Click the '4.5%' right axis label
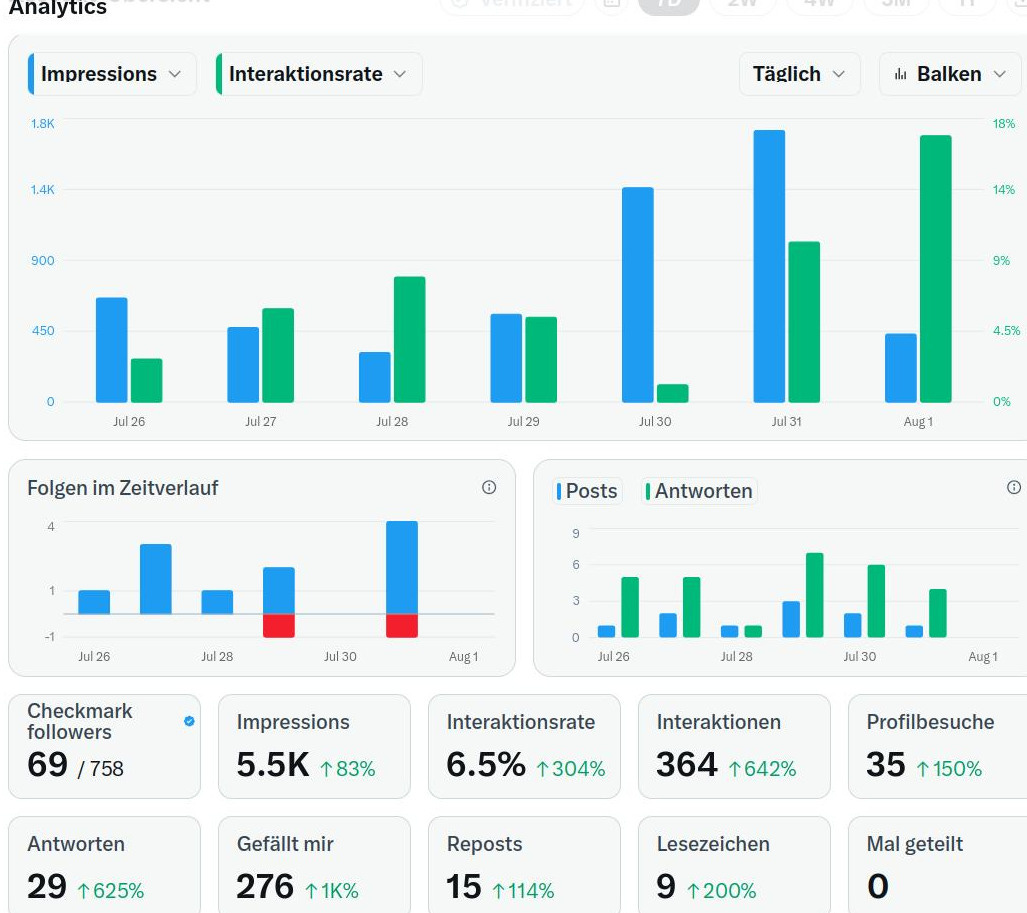The height and width of the screenshot is (913, 1027). pyautogui.click(x=1006, y=331)
